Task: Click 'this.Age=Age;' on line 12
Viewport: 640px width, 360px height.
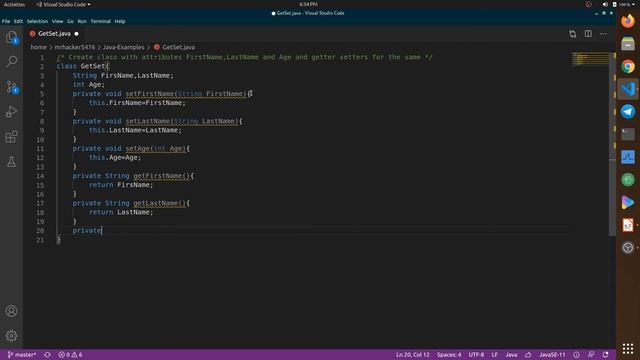Action: coord(115,158)
